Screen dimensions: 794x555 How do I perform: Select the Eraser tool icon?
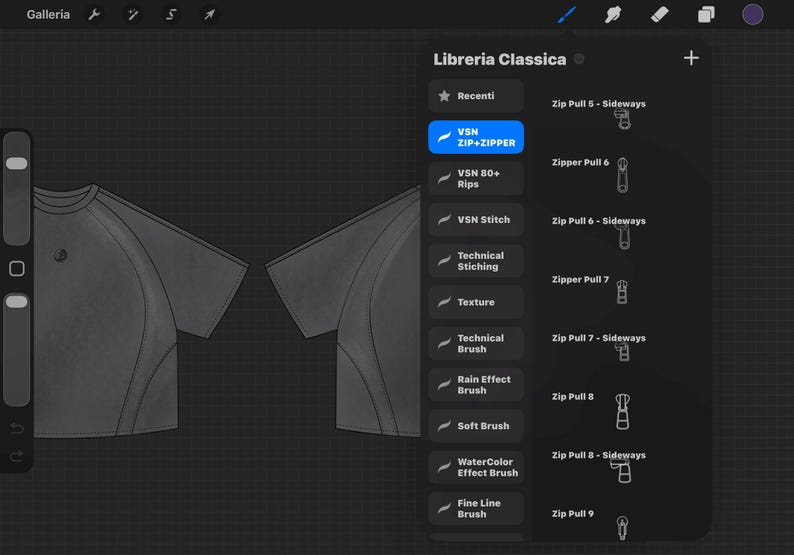click(659, 15)
